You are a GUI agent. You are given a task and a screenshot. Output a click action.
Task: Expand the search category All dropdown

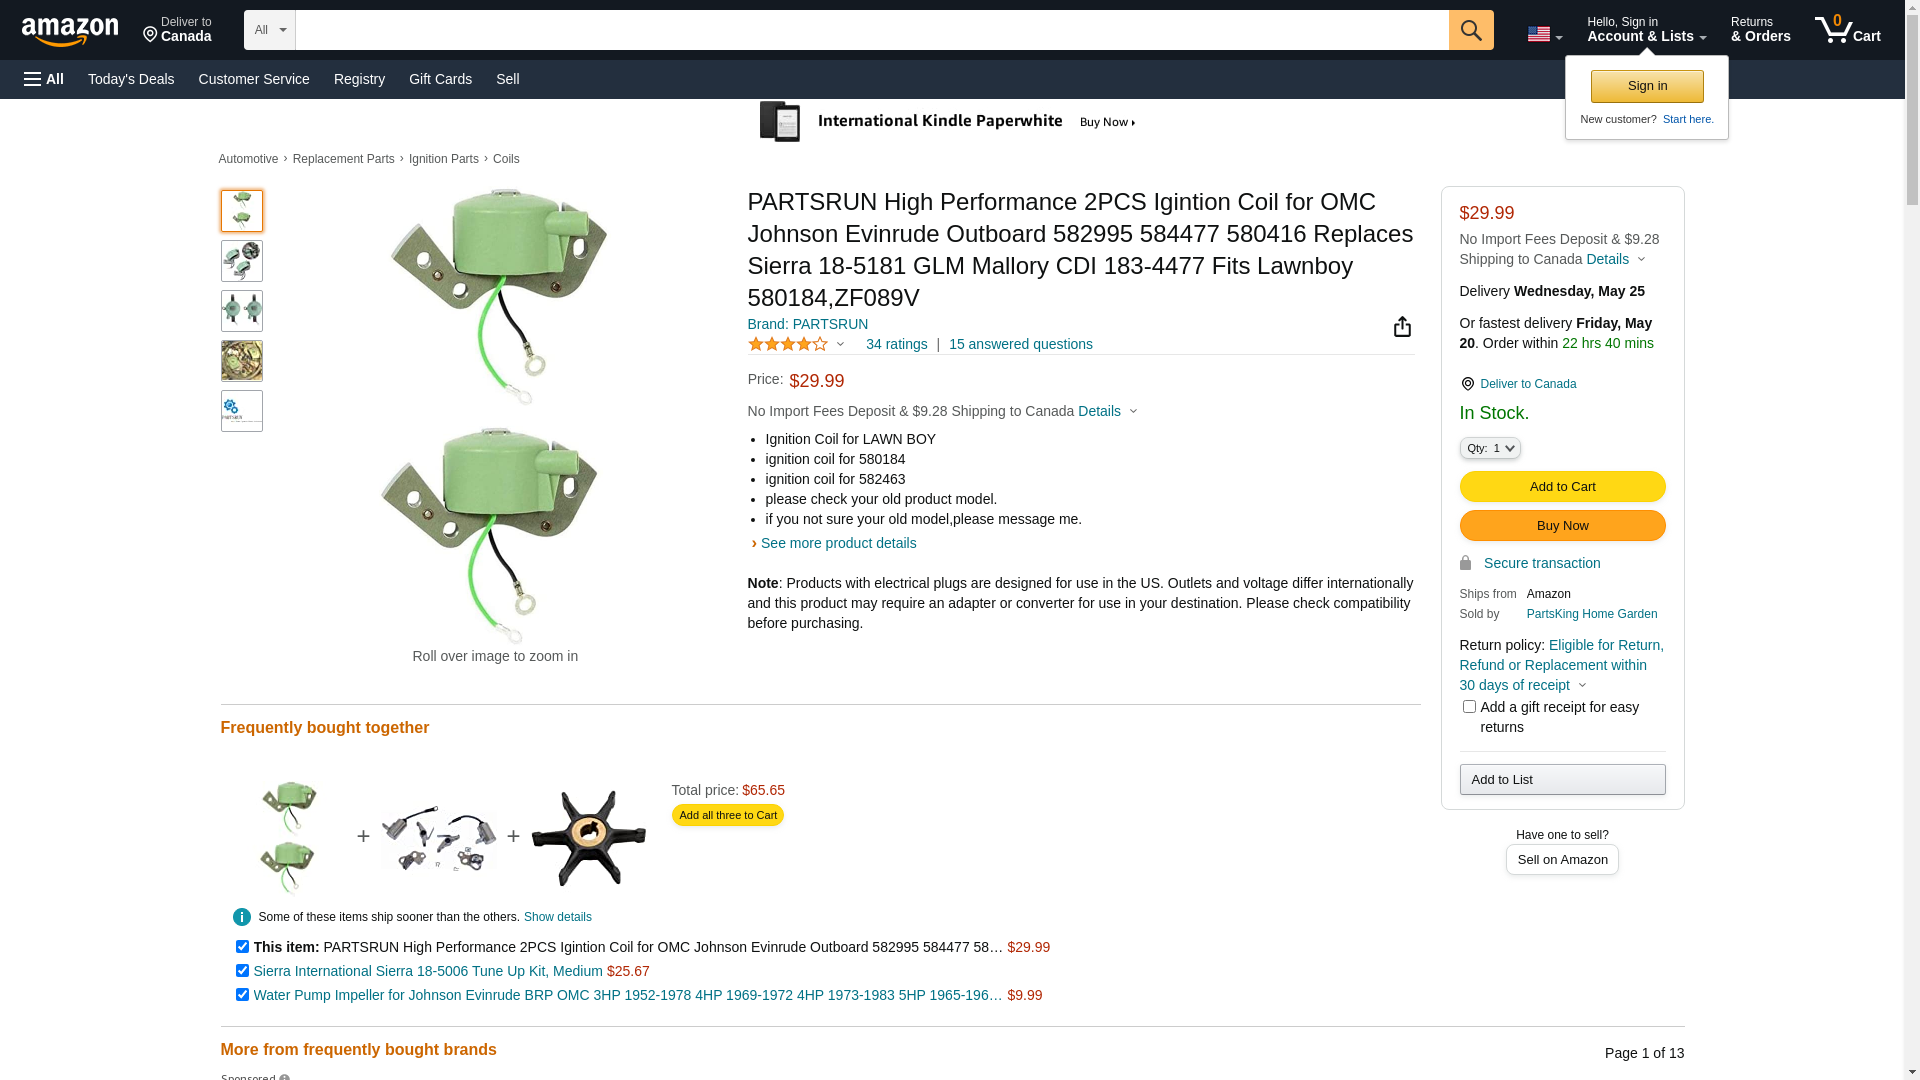click(x=270, y=30)
